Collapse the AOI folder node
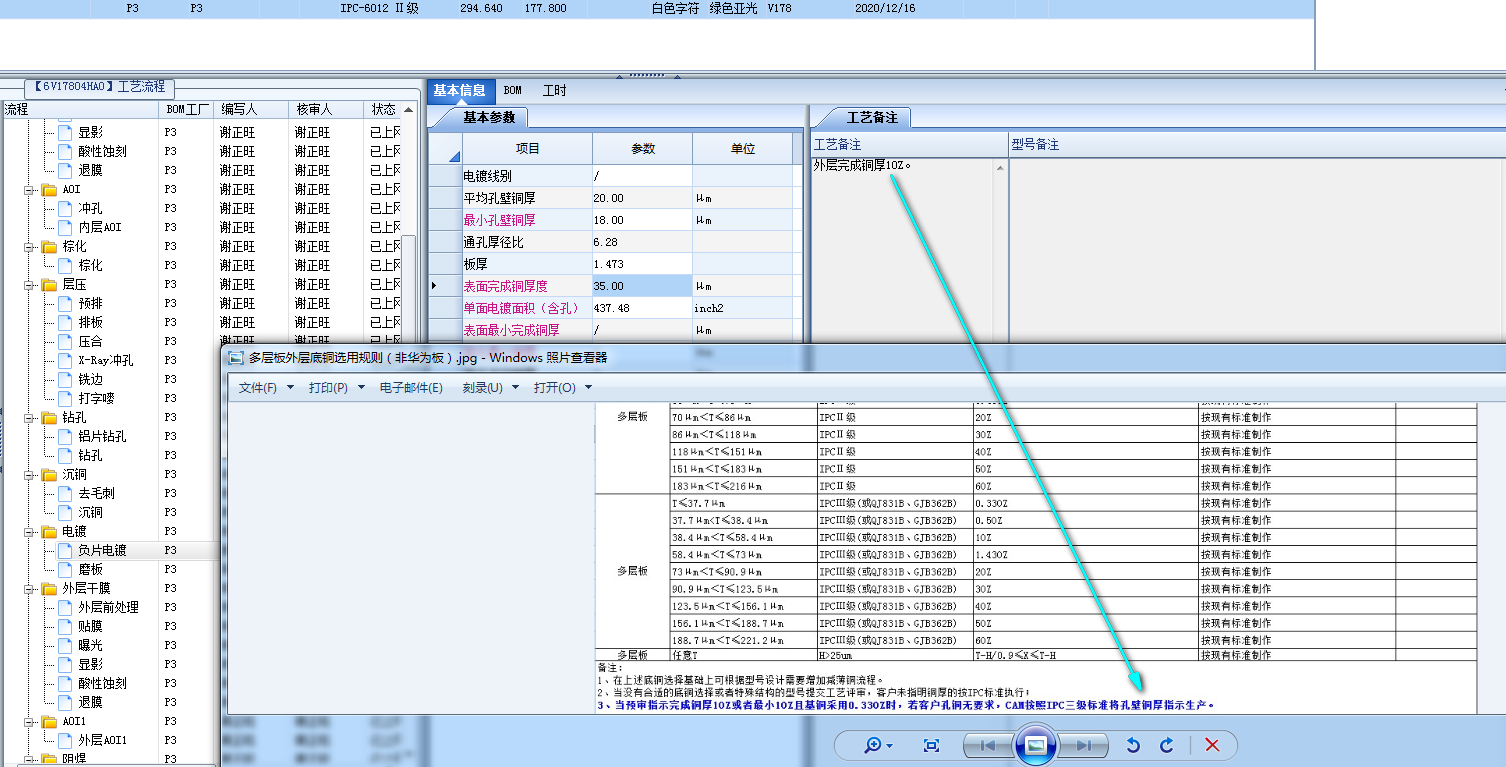This screenshot has height=767, width=1506. pos(31,189)
